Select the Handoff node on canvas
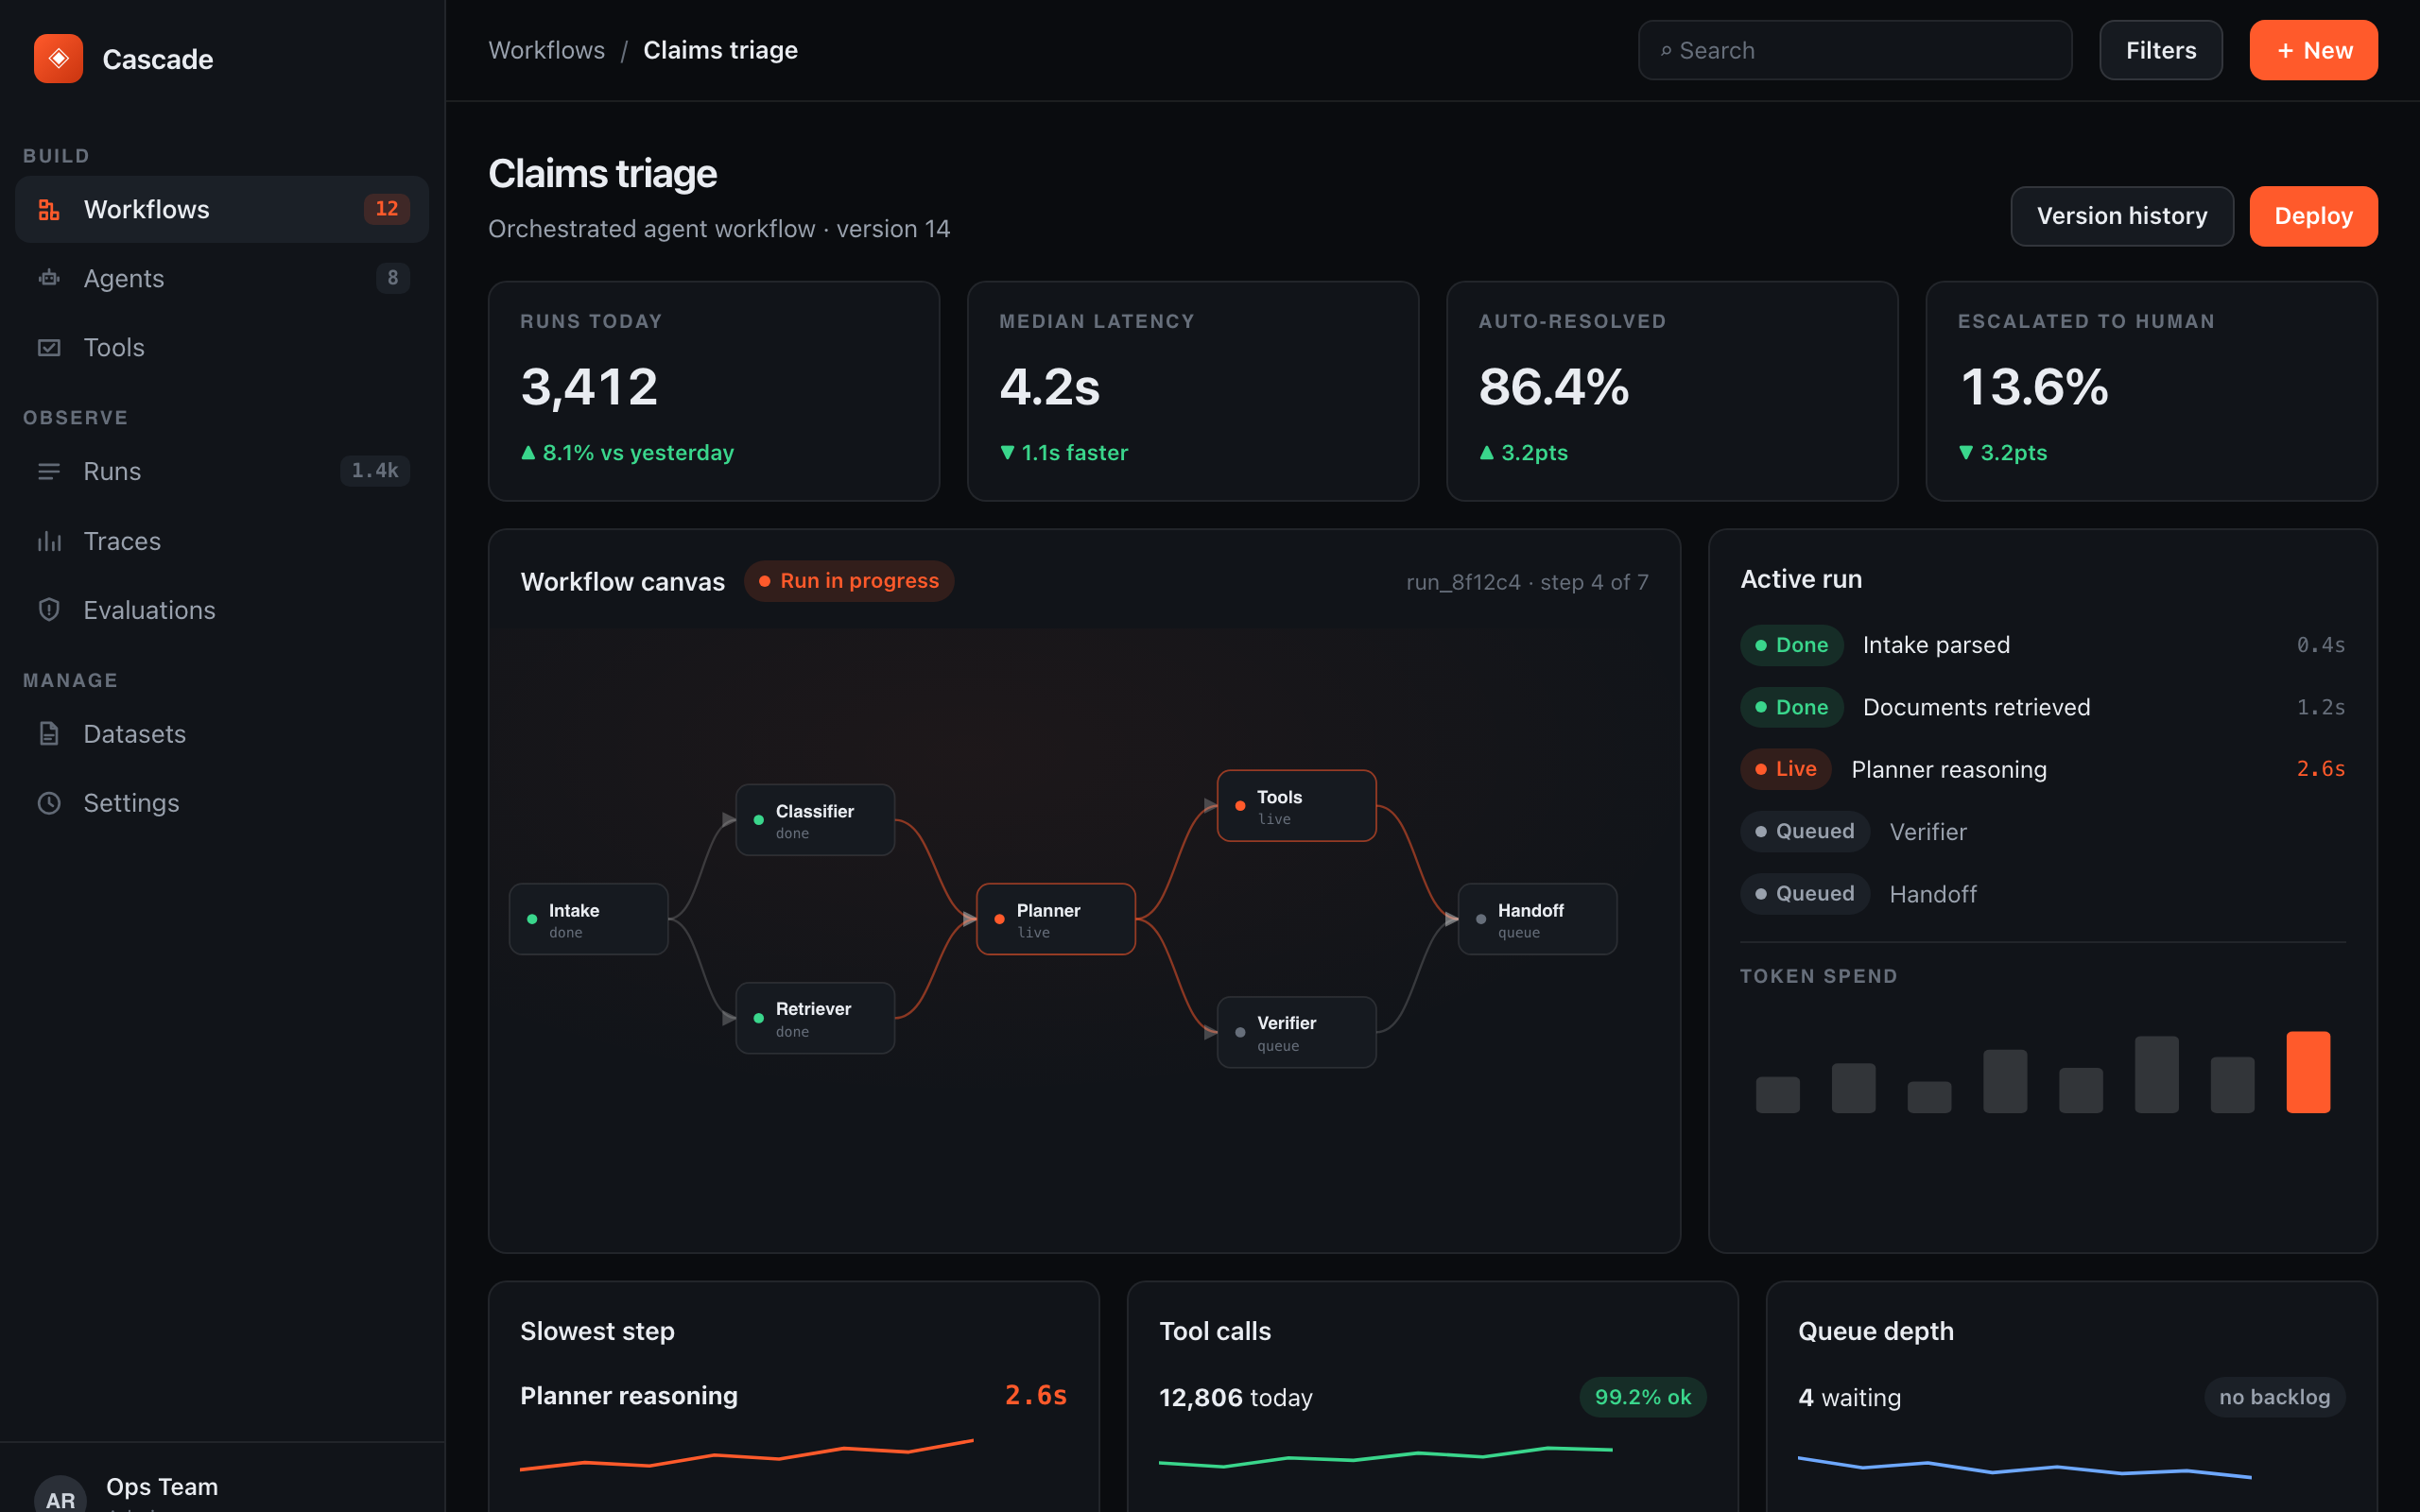 pos(1537,919)
